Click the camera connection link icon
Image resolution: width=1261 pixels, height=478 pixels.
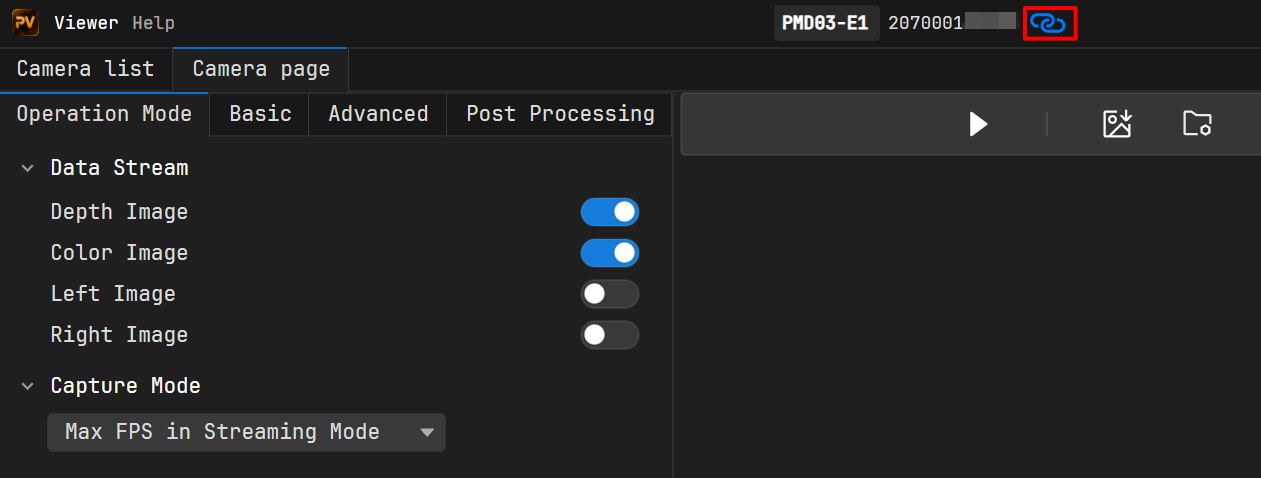1049,23
